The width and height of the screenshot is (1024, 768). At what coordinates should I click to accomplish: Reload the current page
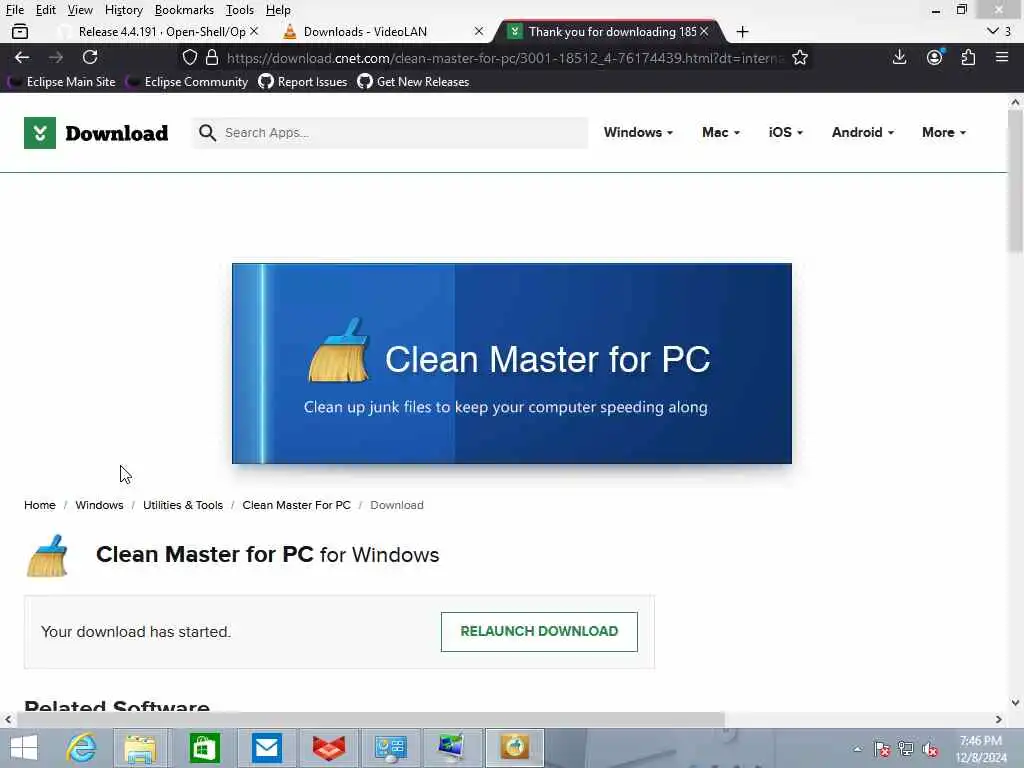coord(90,57)
